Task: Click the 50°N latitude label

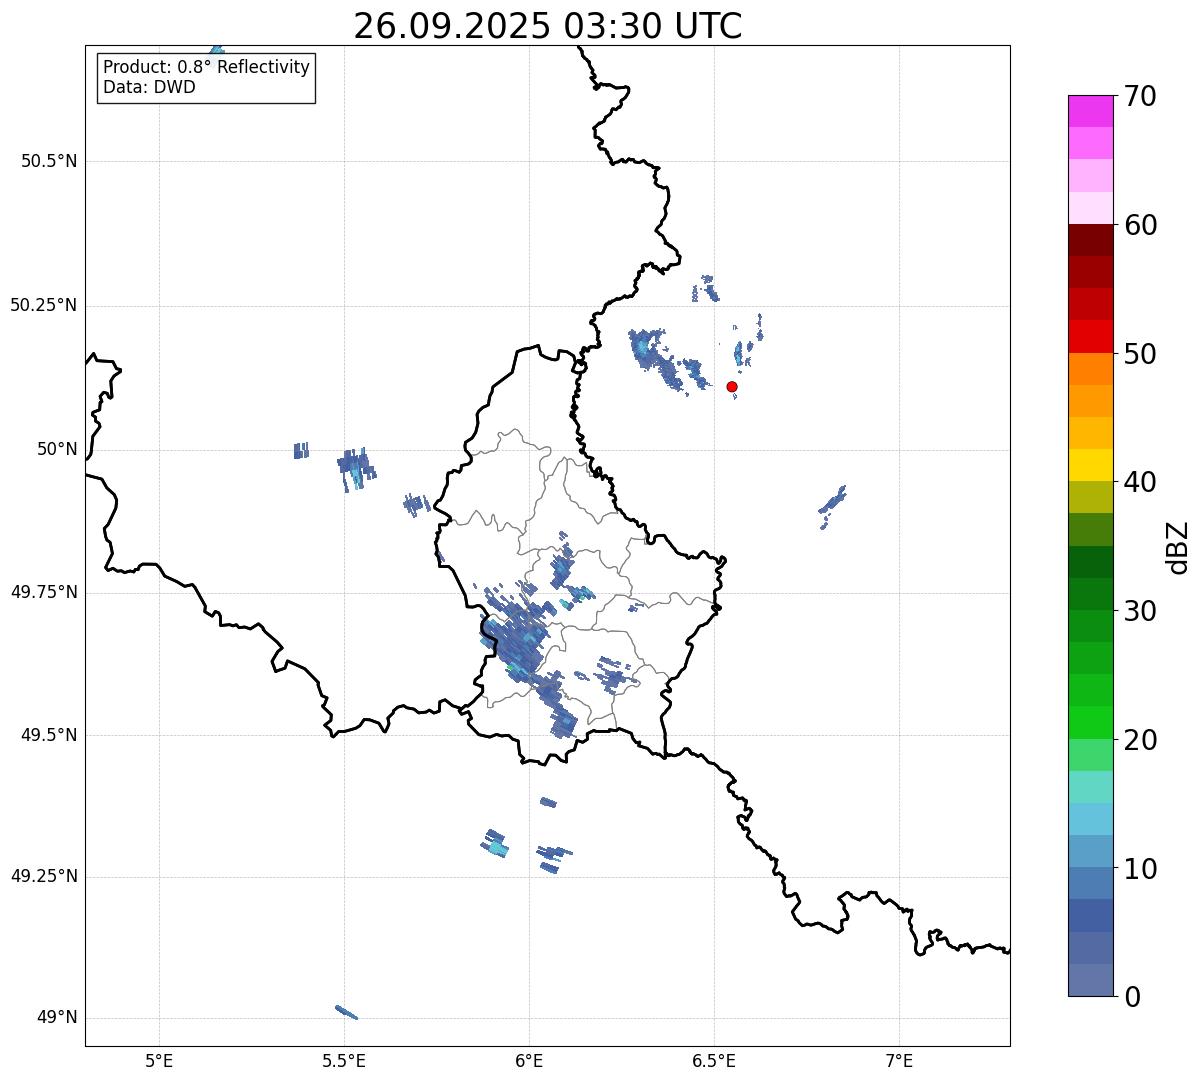Action: pyautogui.click(x=57, y=449)
